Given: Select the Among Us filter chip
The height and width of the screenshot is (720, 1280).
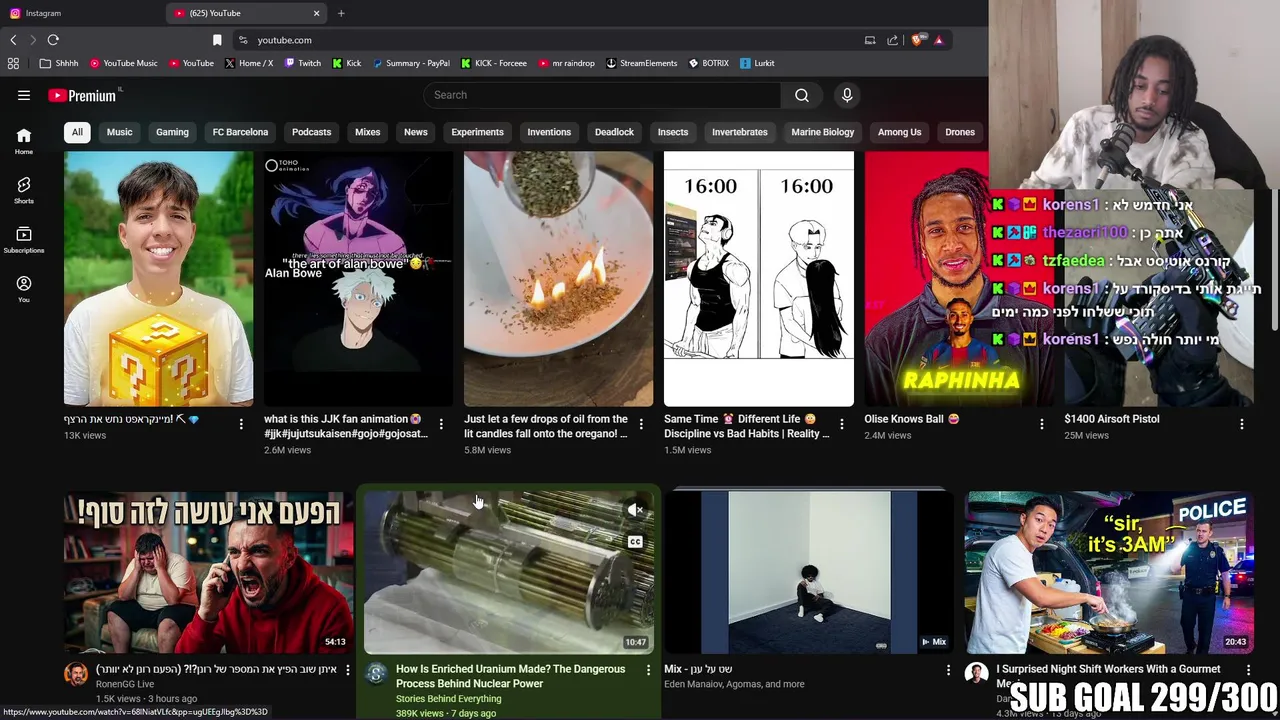Looking at the screenshot, I should (899, 132).
